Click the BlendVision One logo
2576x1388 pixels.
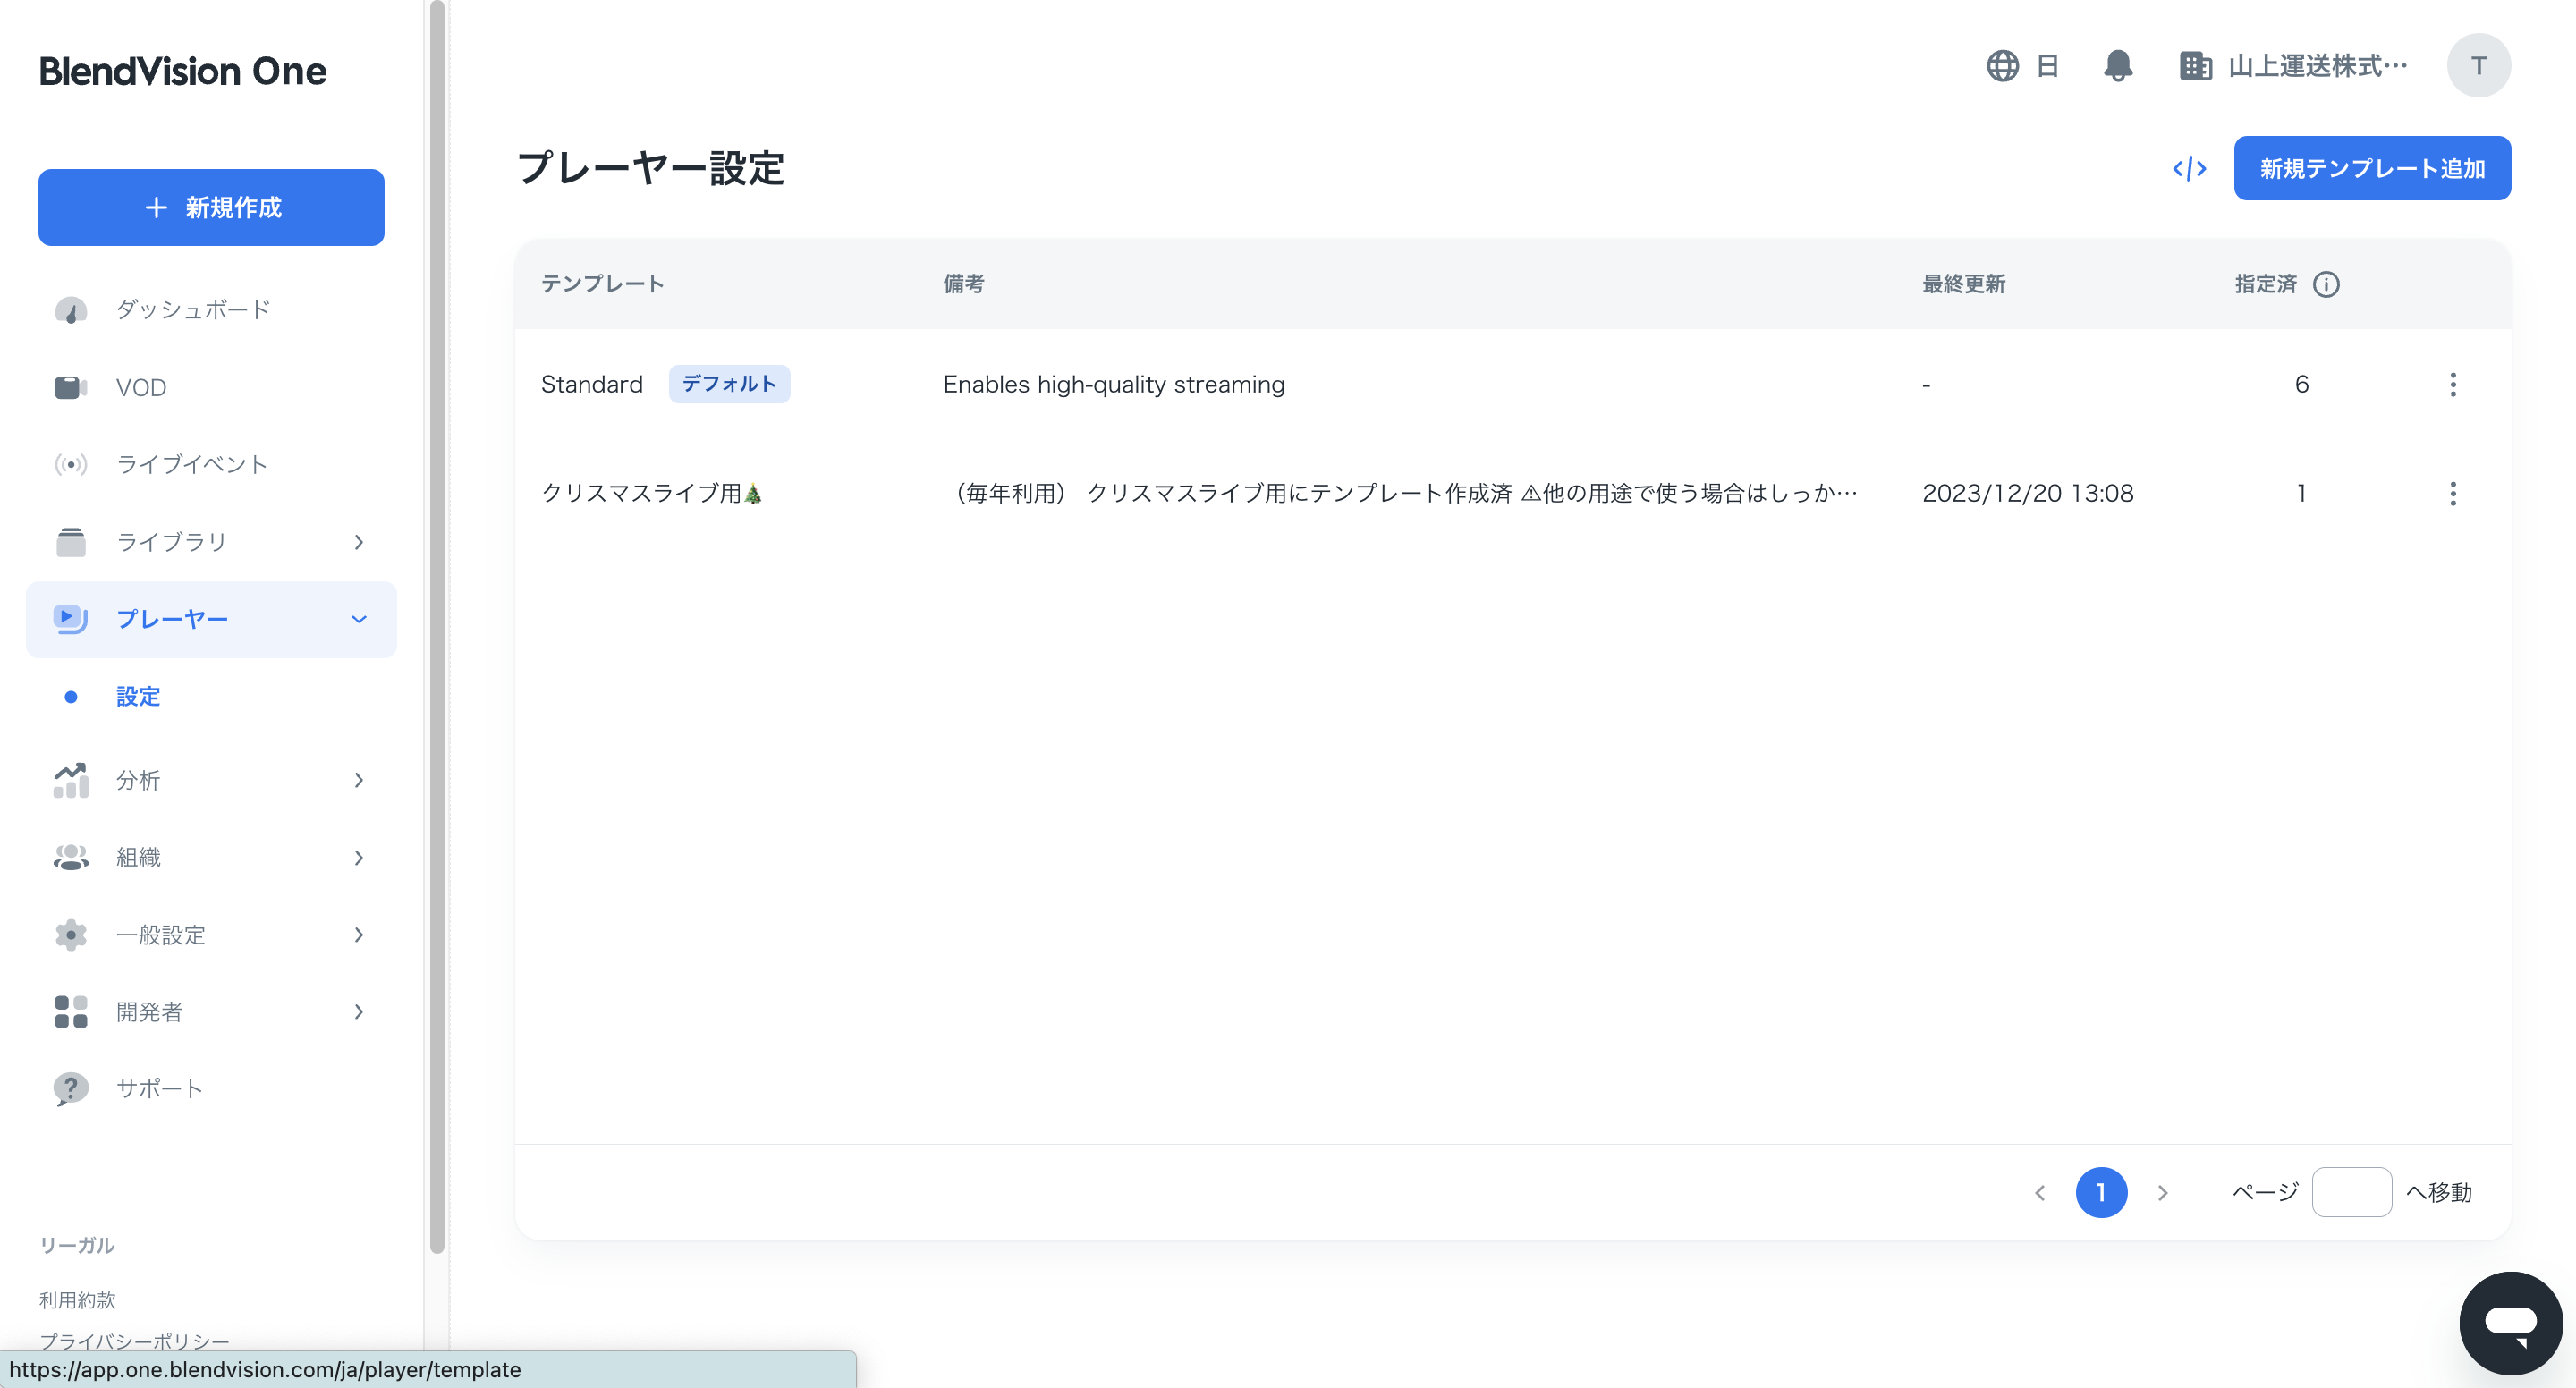pos(183,71)
